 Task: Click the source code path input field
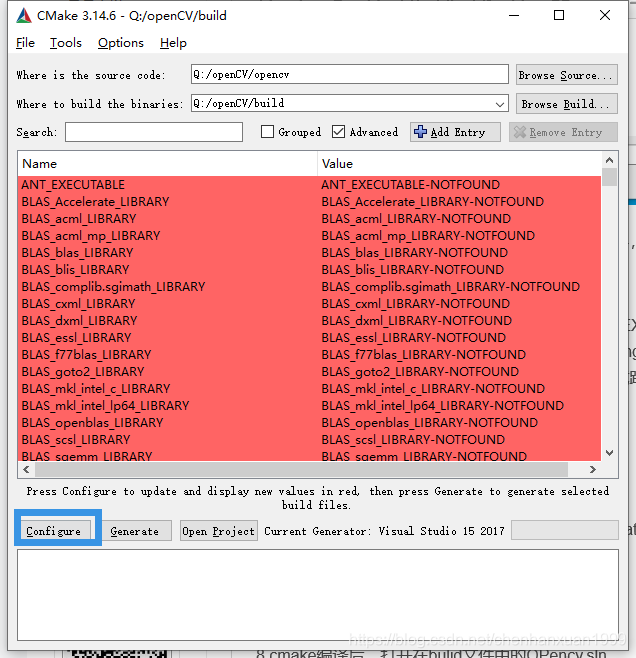349,75
